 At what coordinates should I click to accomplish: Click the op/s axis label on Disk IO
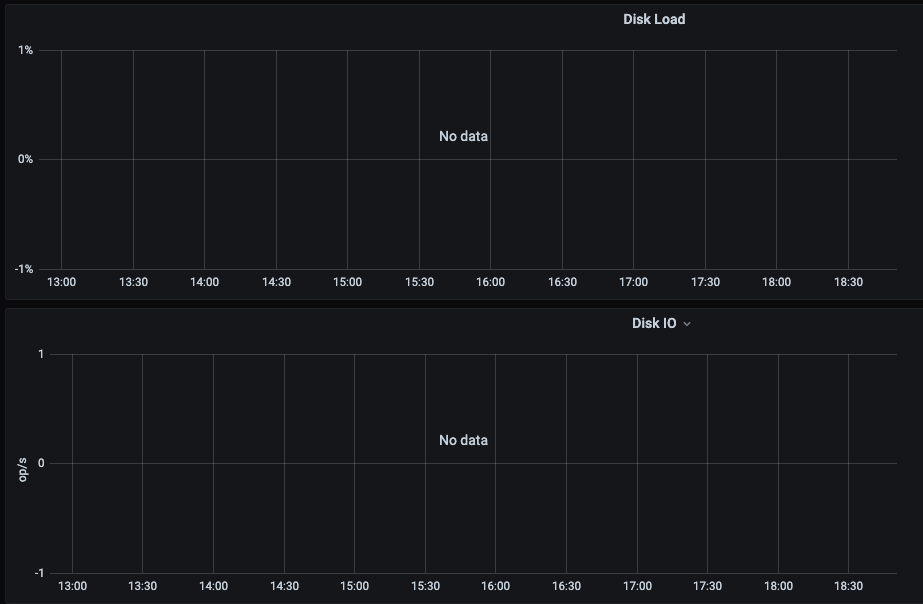(22, 470)
